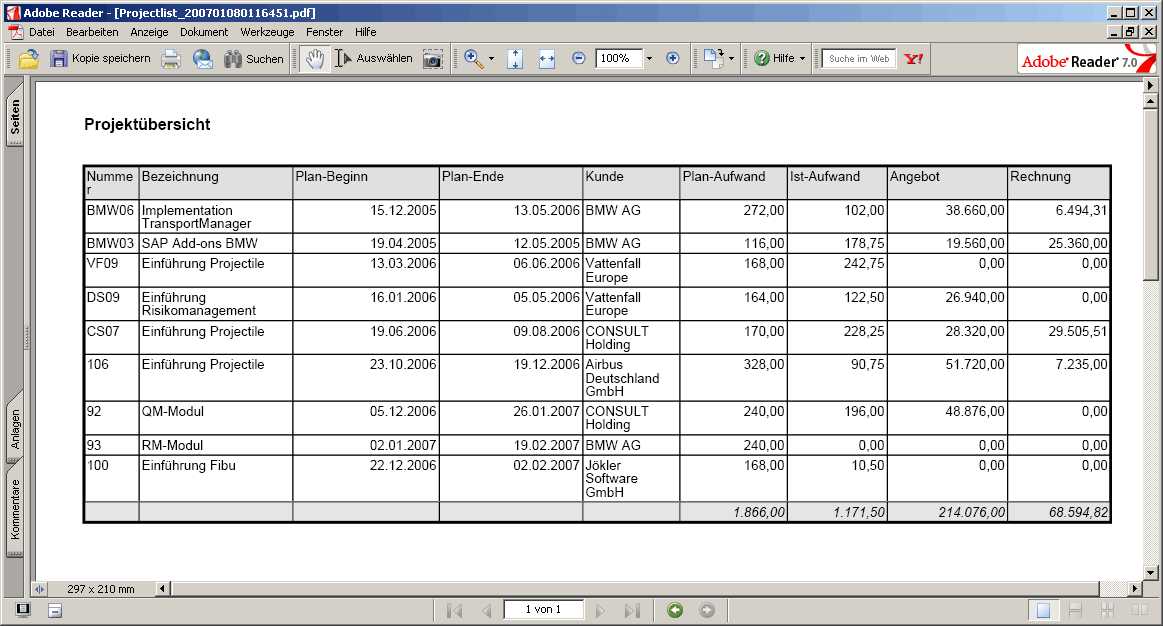Choose the Zoom In magnifier tool
Image resolution: width=1163 pixels, height=626 pixels.
[472, 59]
